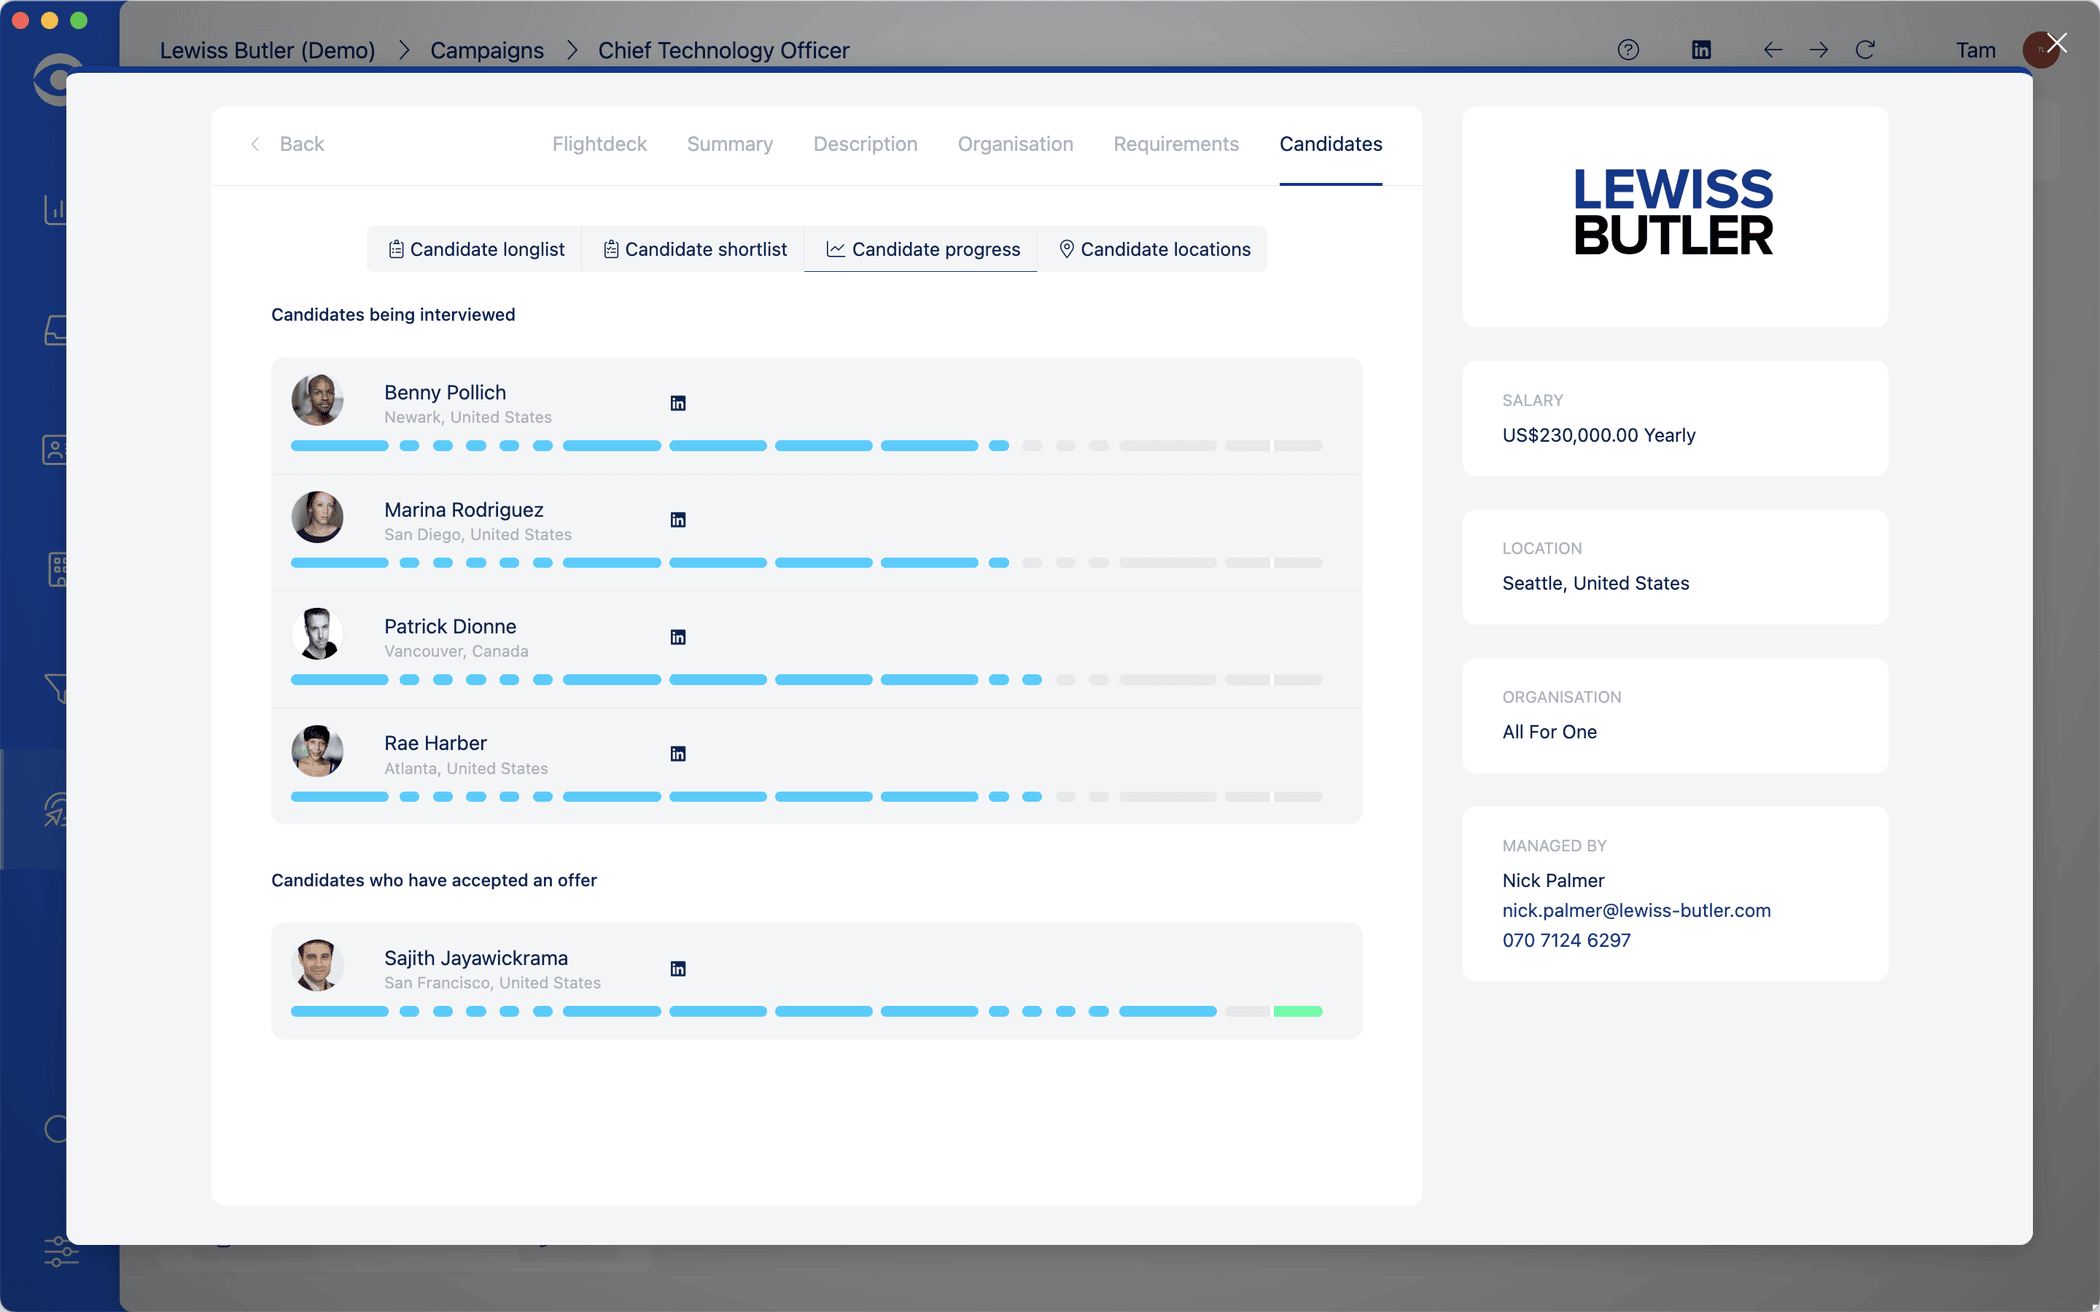Open Rae Harber's LinkedIn icon
The height and width of the screenshot is (1312, 2100).
tap(678, 754)
